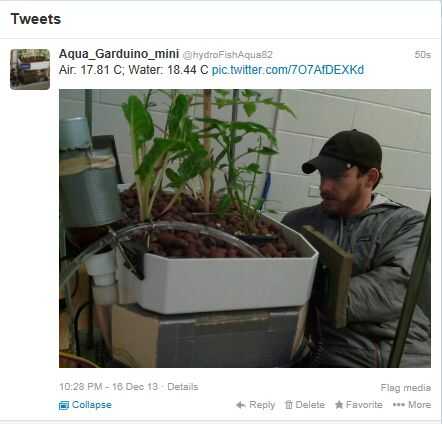Click the attached aquaponics photo

245,228
